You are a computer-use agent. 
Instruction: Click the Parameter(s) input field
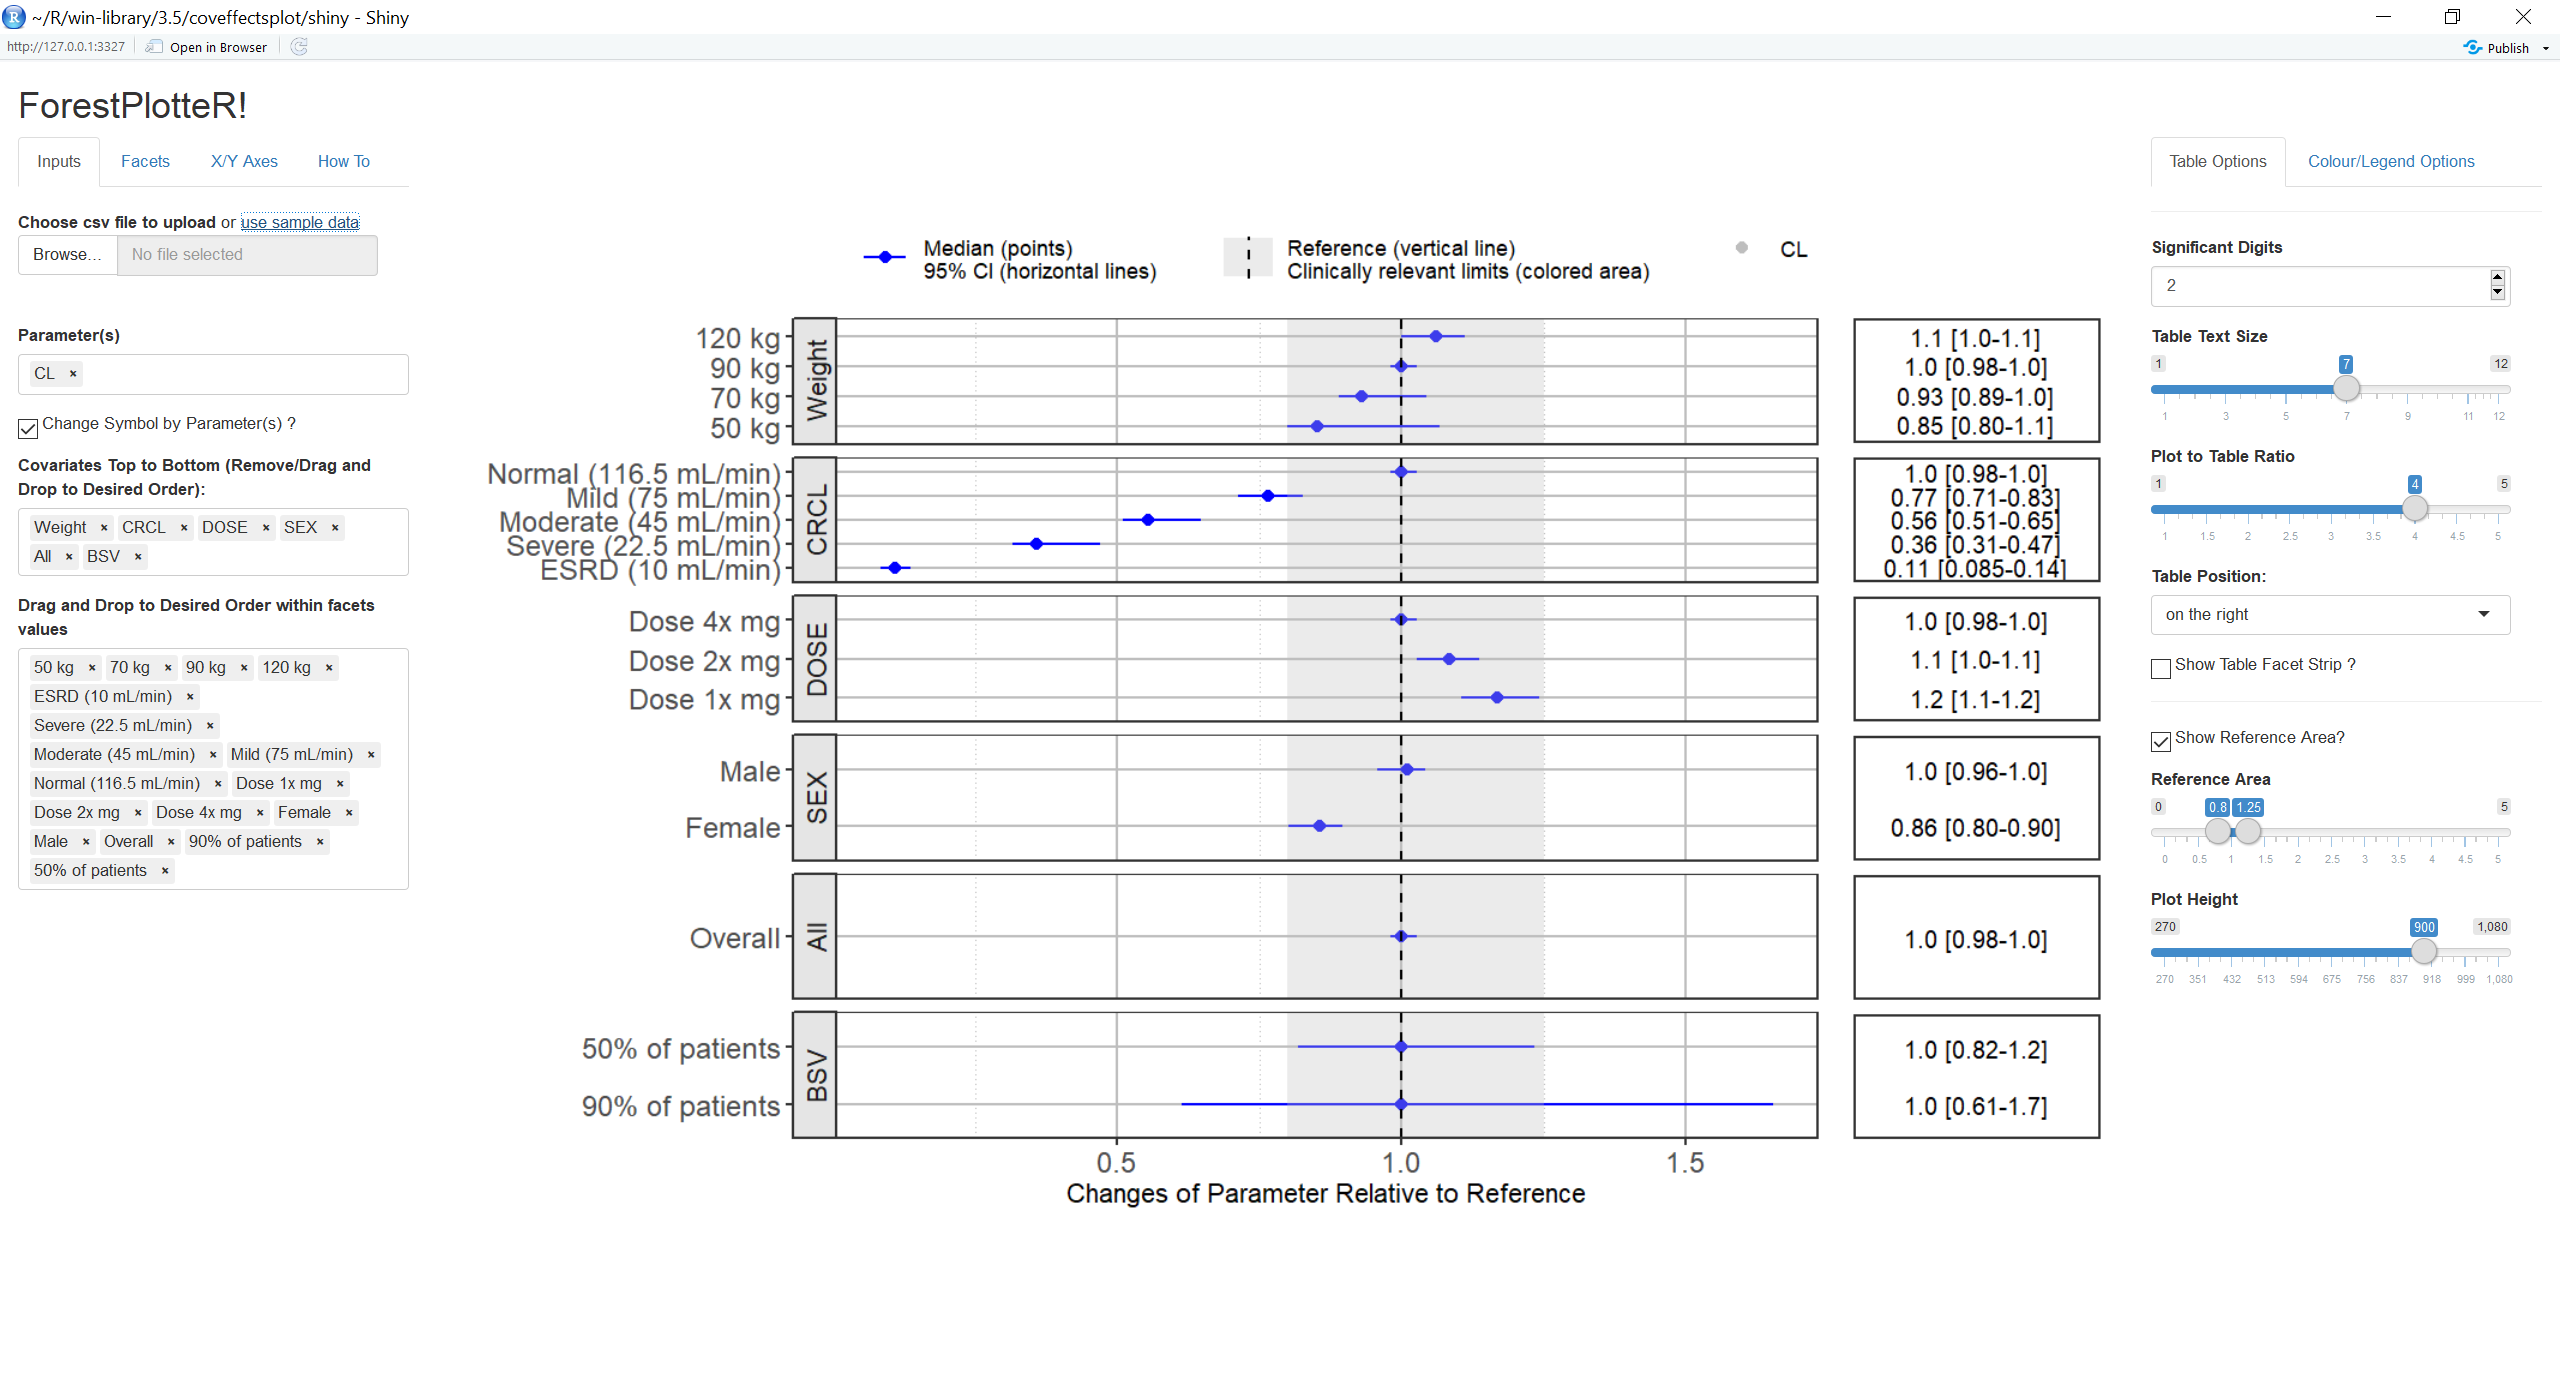(240, 374)
